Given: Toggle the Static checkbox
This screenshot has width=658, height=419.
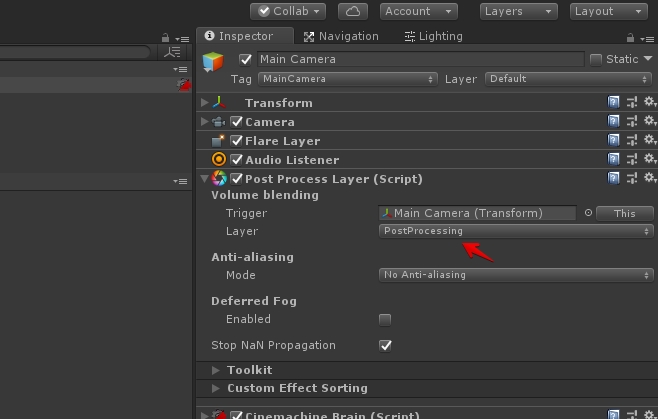Looking at the screenshot, I should (595, 60).
